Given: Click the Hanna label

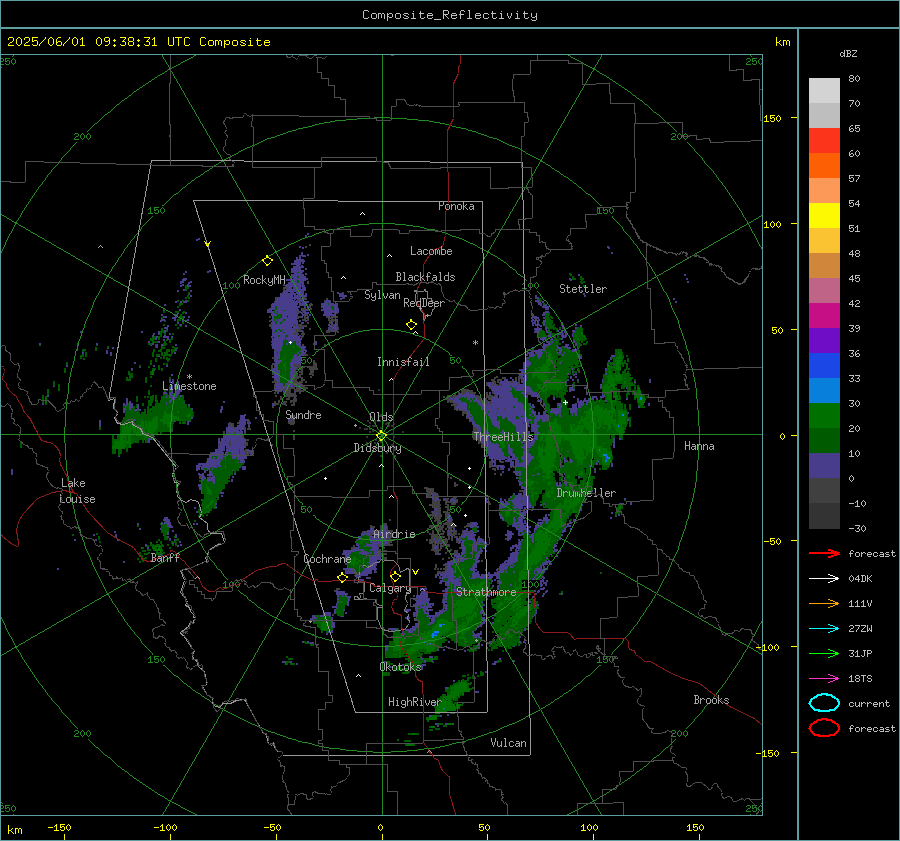Looking at the screenshot, I should [x=699, y=446].
